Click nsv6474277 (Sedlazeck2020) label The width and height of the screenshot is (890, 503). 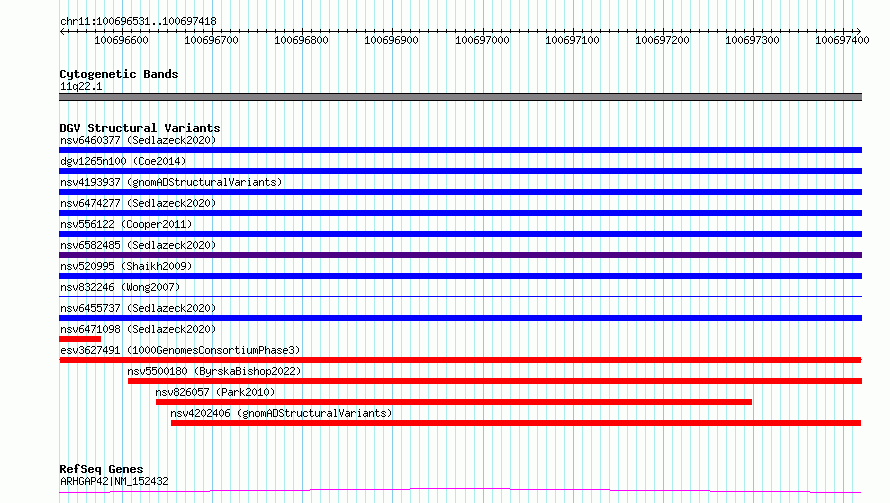(138, 203)
